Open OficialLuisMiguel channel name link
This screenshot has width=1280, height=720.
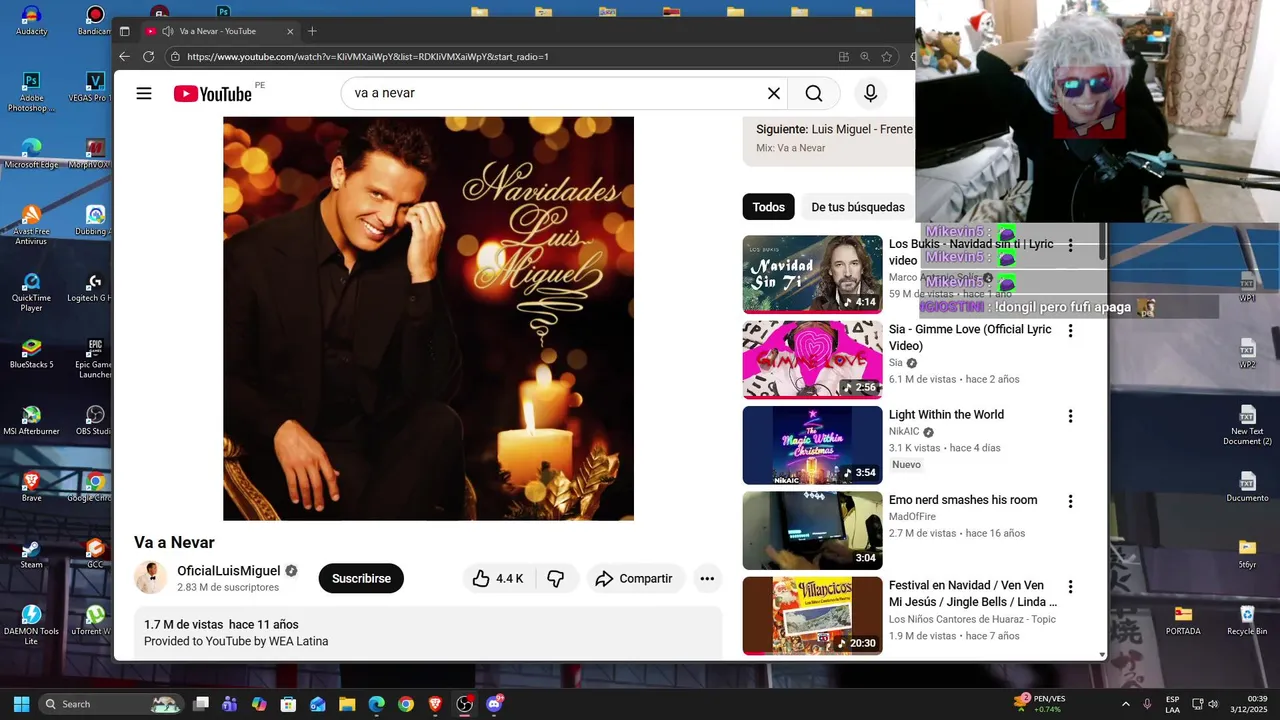[x=229, y=571]
